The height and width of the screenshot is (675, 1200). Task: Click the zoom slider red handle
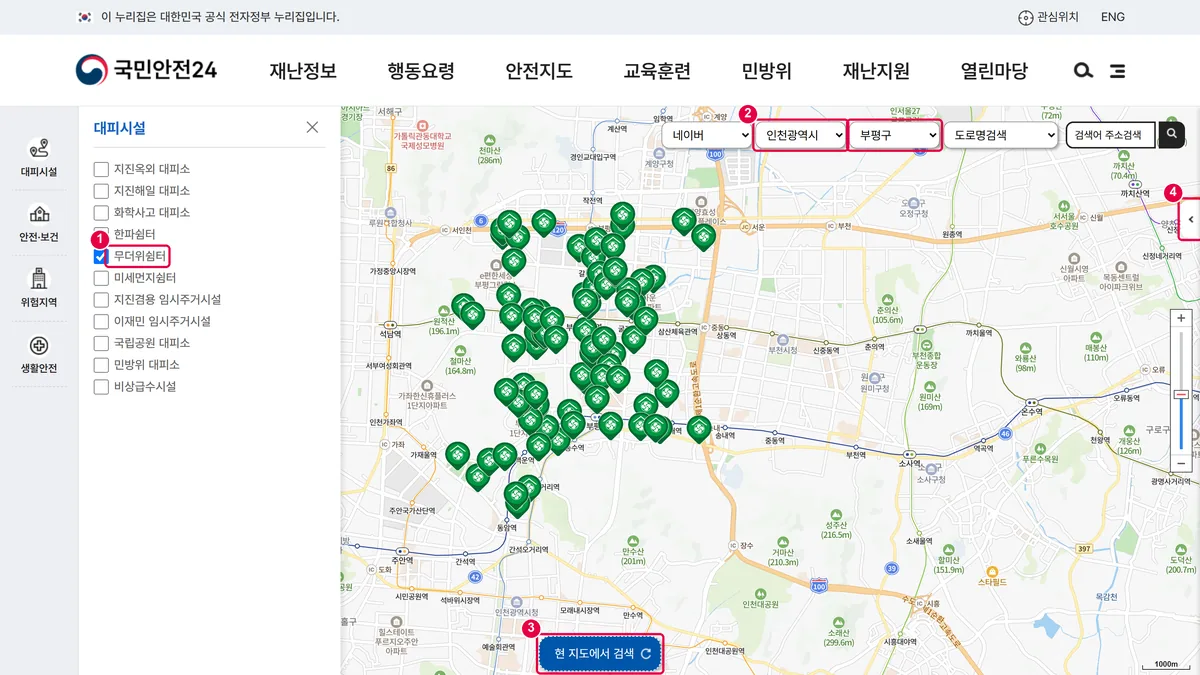click(1181, 394)
